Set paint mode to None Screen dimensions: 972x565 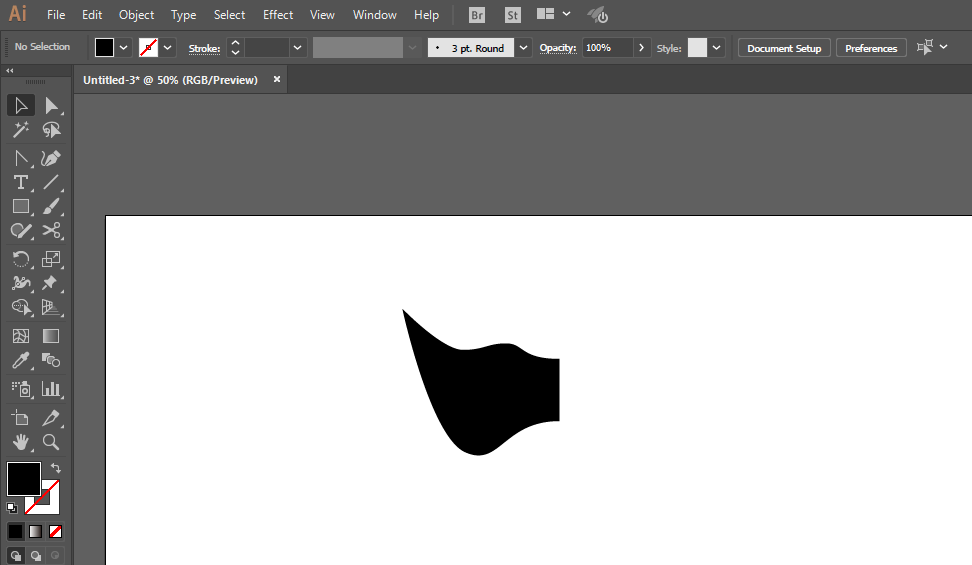(56, 531)
